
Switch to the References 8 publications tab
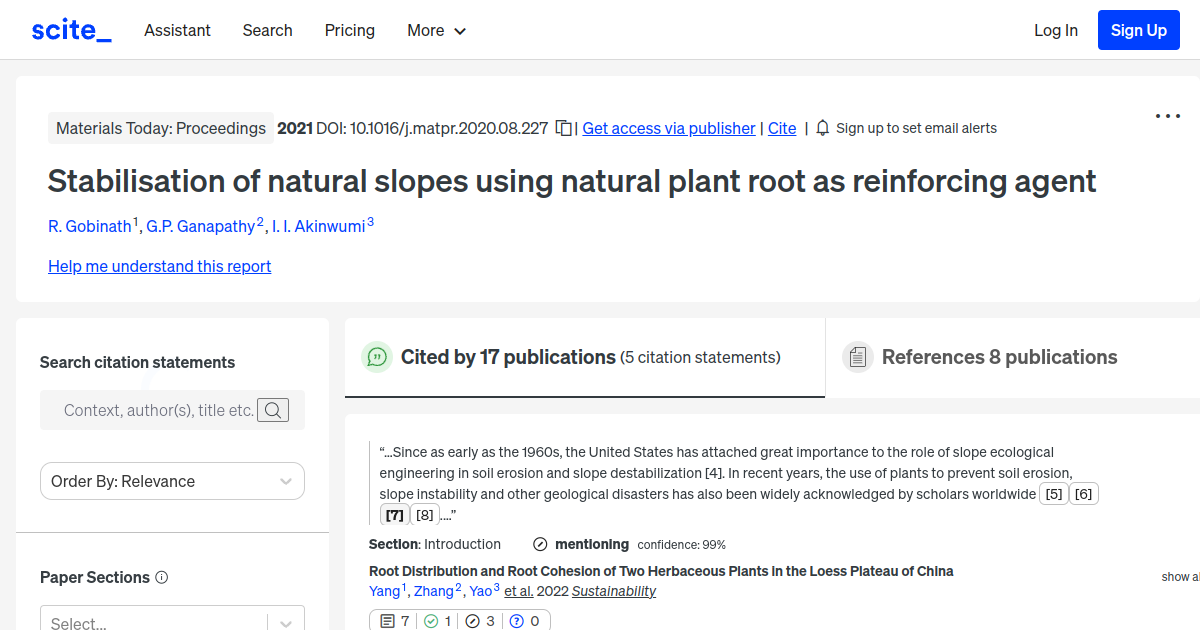999,356
